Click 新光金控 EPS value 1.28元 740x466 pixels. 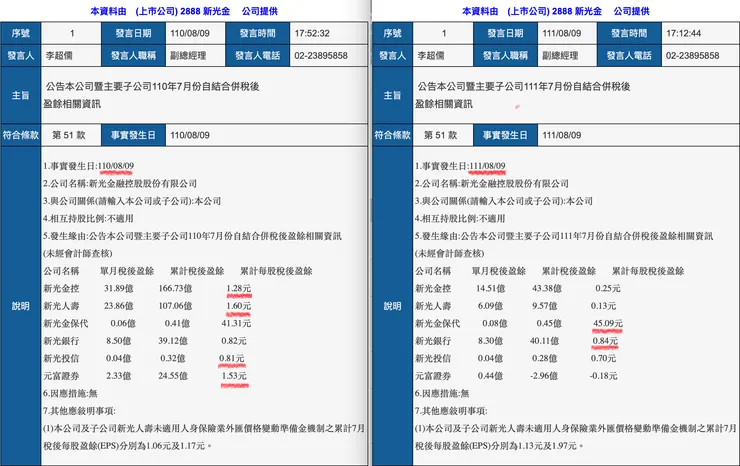(x=239, y=288)
